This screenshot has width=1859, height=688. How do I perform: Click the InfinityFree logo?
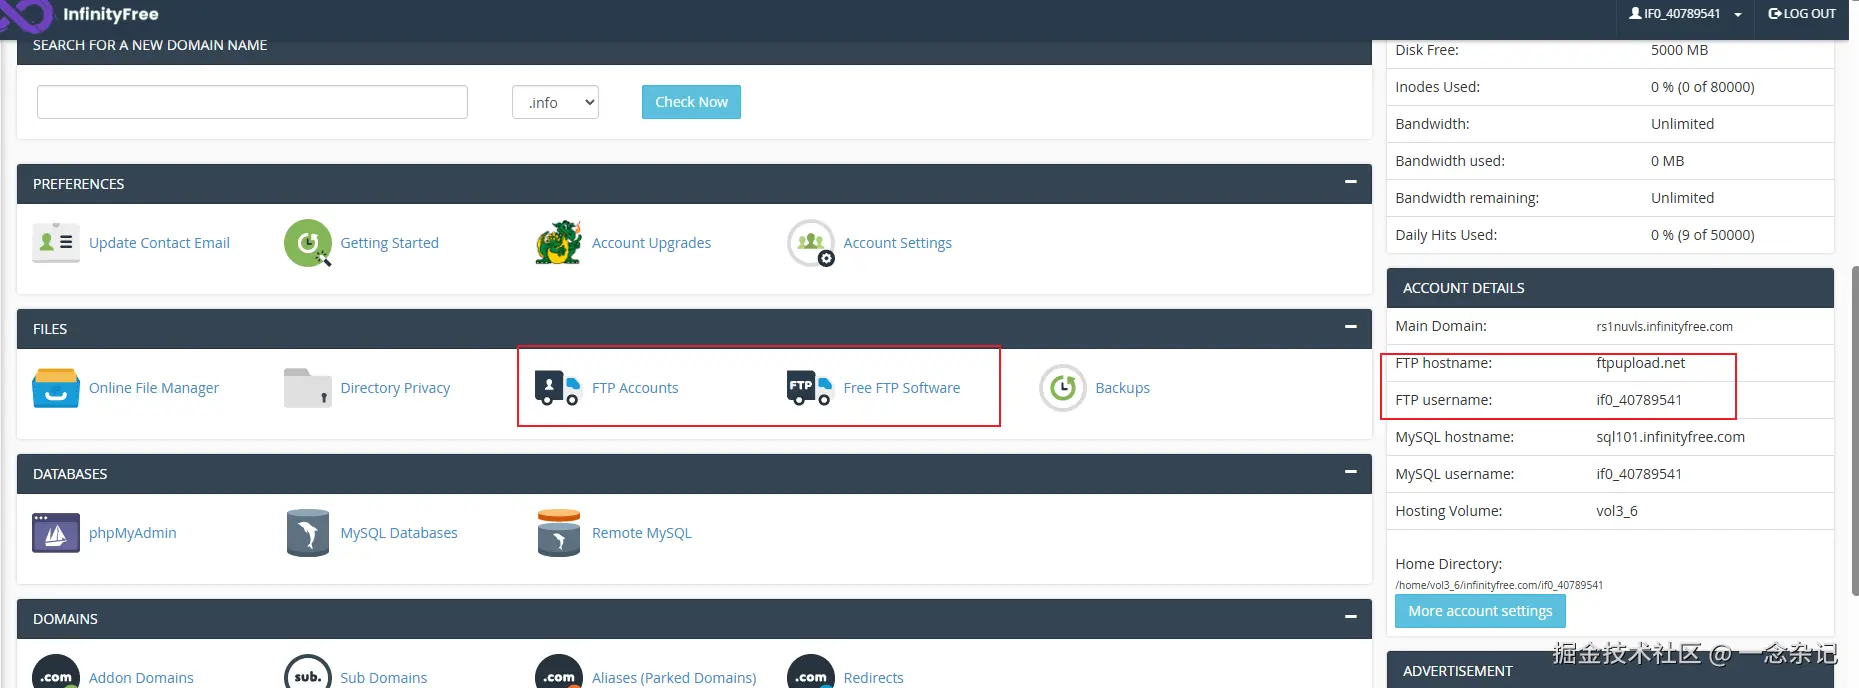click(x=80, y=14)
